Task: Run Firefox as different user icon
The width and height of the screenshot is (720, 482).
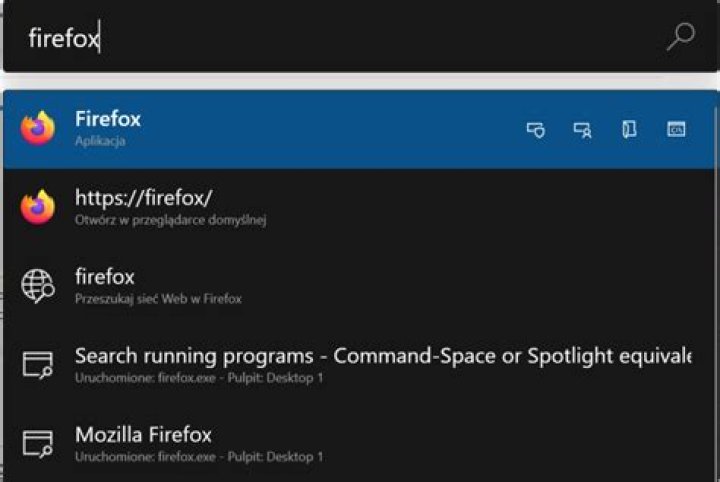Action: pos(583,130)
